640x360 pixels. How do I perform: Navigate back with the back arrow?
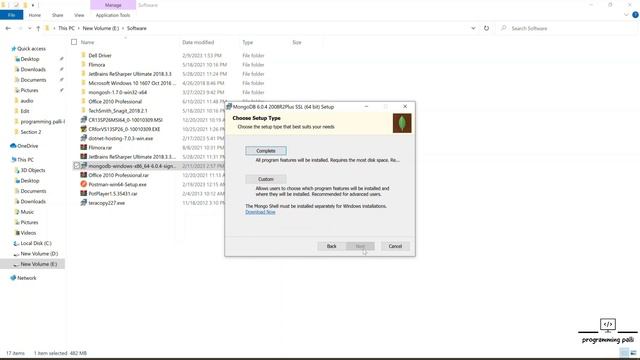click(8, 28)
